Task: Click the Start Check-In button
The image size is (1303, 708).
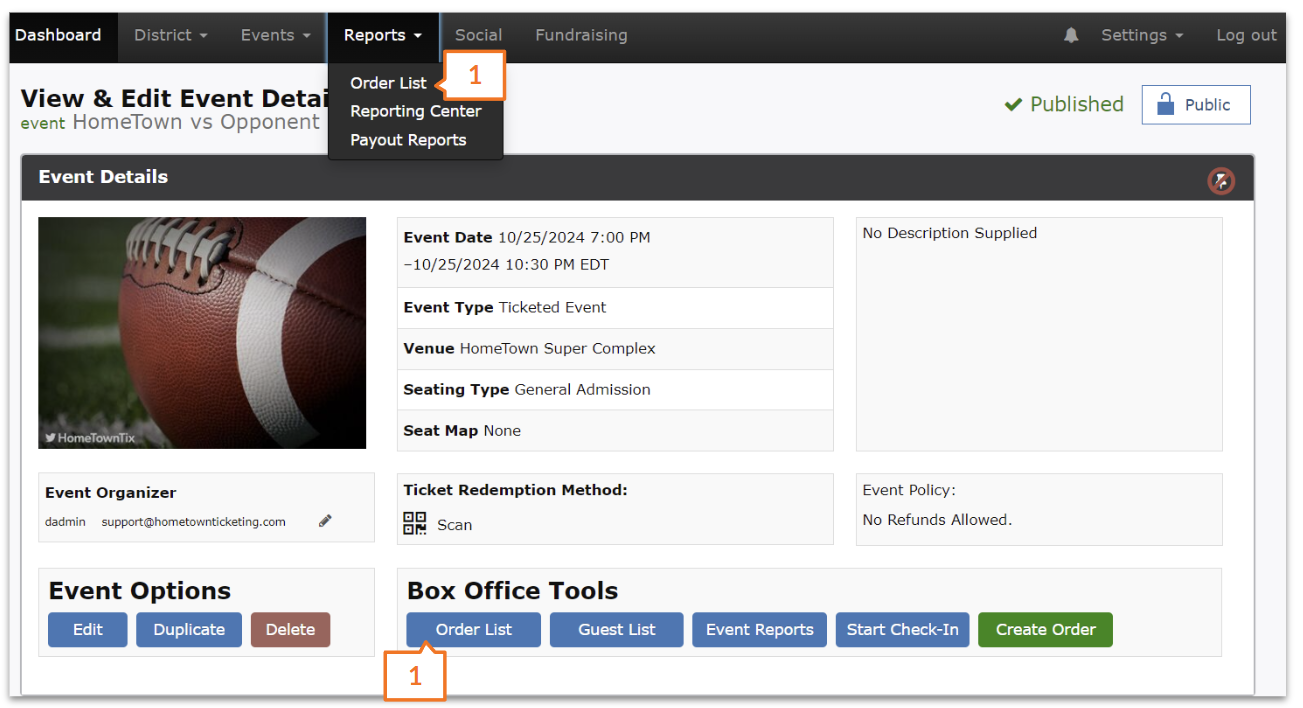Action: tap(902, 630)
